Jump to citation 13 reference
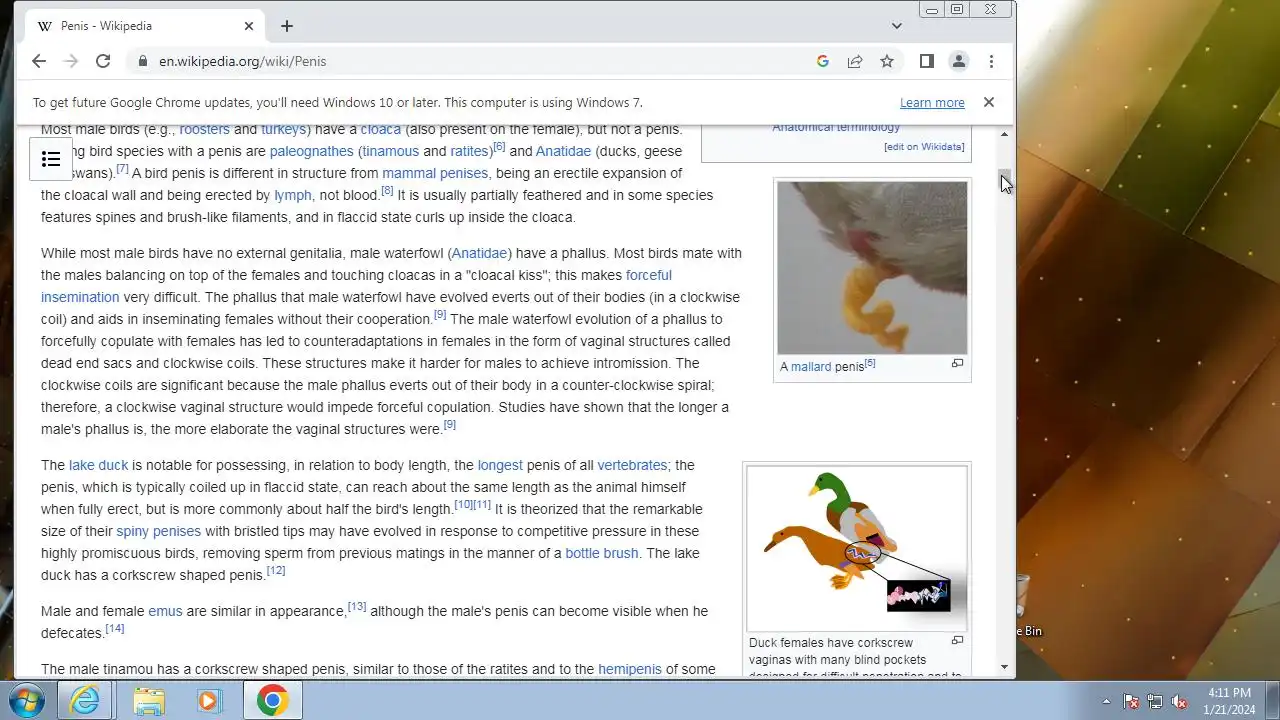The height and width of the screenshot is (720, 1280). pyautogui.click(x=357, y=606)
